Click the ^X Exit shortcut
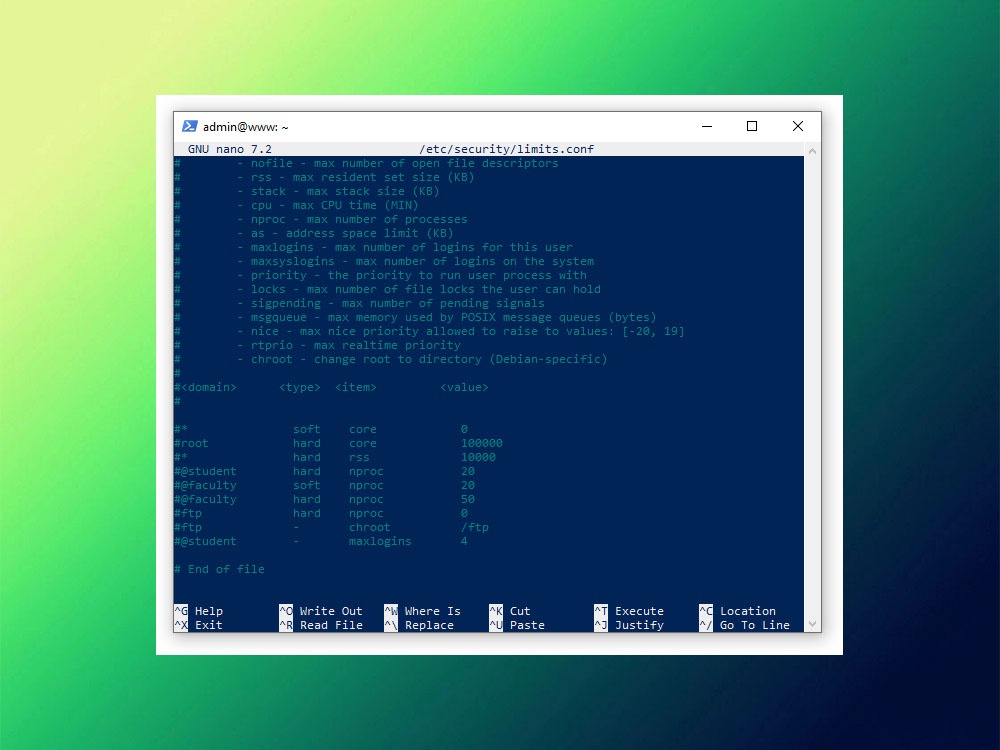This screenshot has height=750, width=1000. pos(199,625)
